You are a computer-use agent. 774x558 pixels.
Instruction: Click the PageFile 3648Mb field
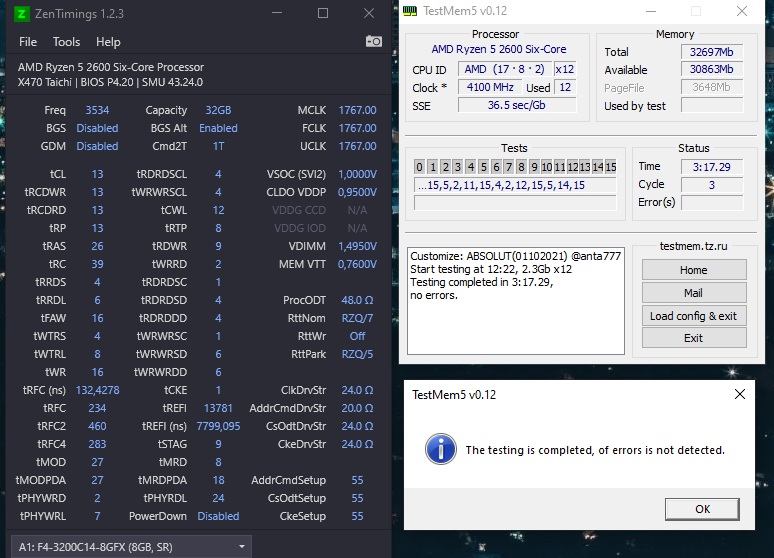click(712, 87)
